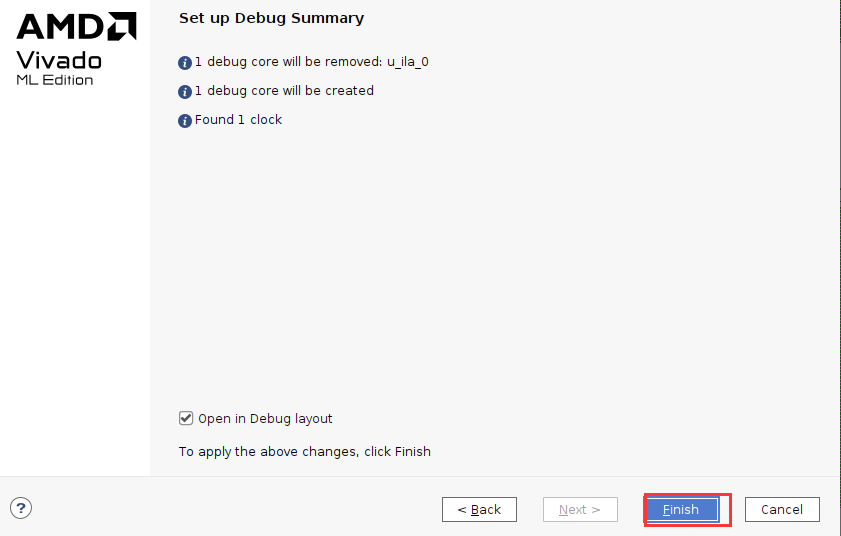Go to previous page with Back button
The image size is (841, 536).
coord(479,509)
